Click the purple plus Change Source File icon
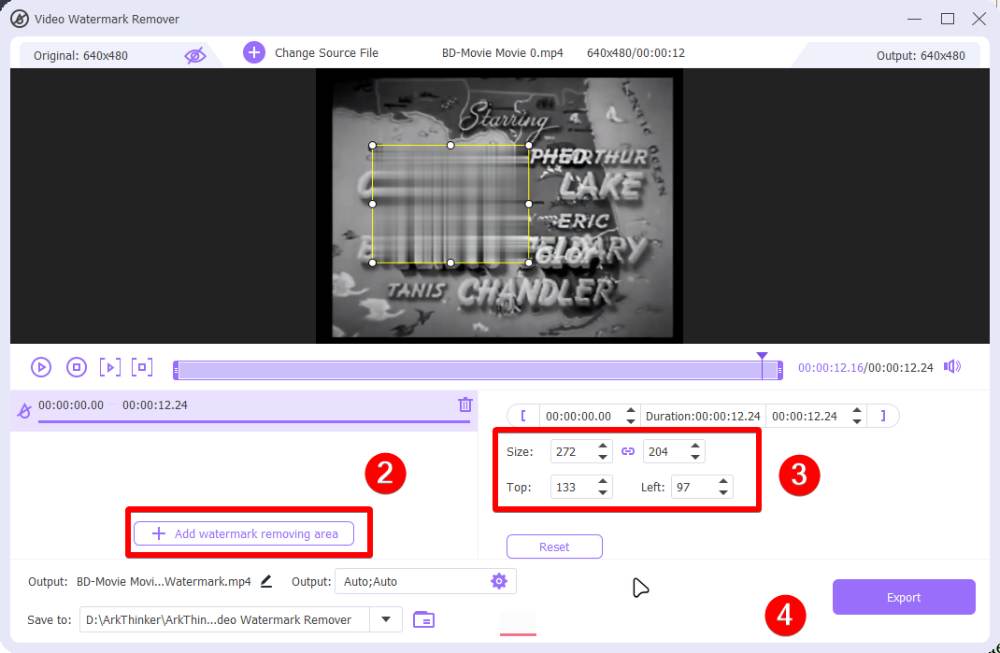The width and height of the screenshot is (1000, 653). (x=254, y=52)
